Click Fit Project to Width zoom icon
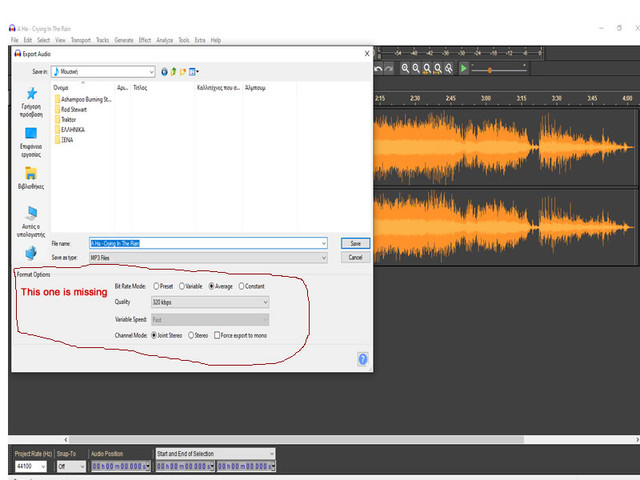This screenshot has height=480, width=640. 438,68
